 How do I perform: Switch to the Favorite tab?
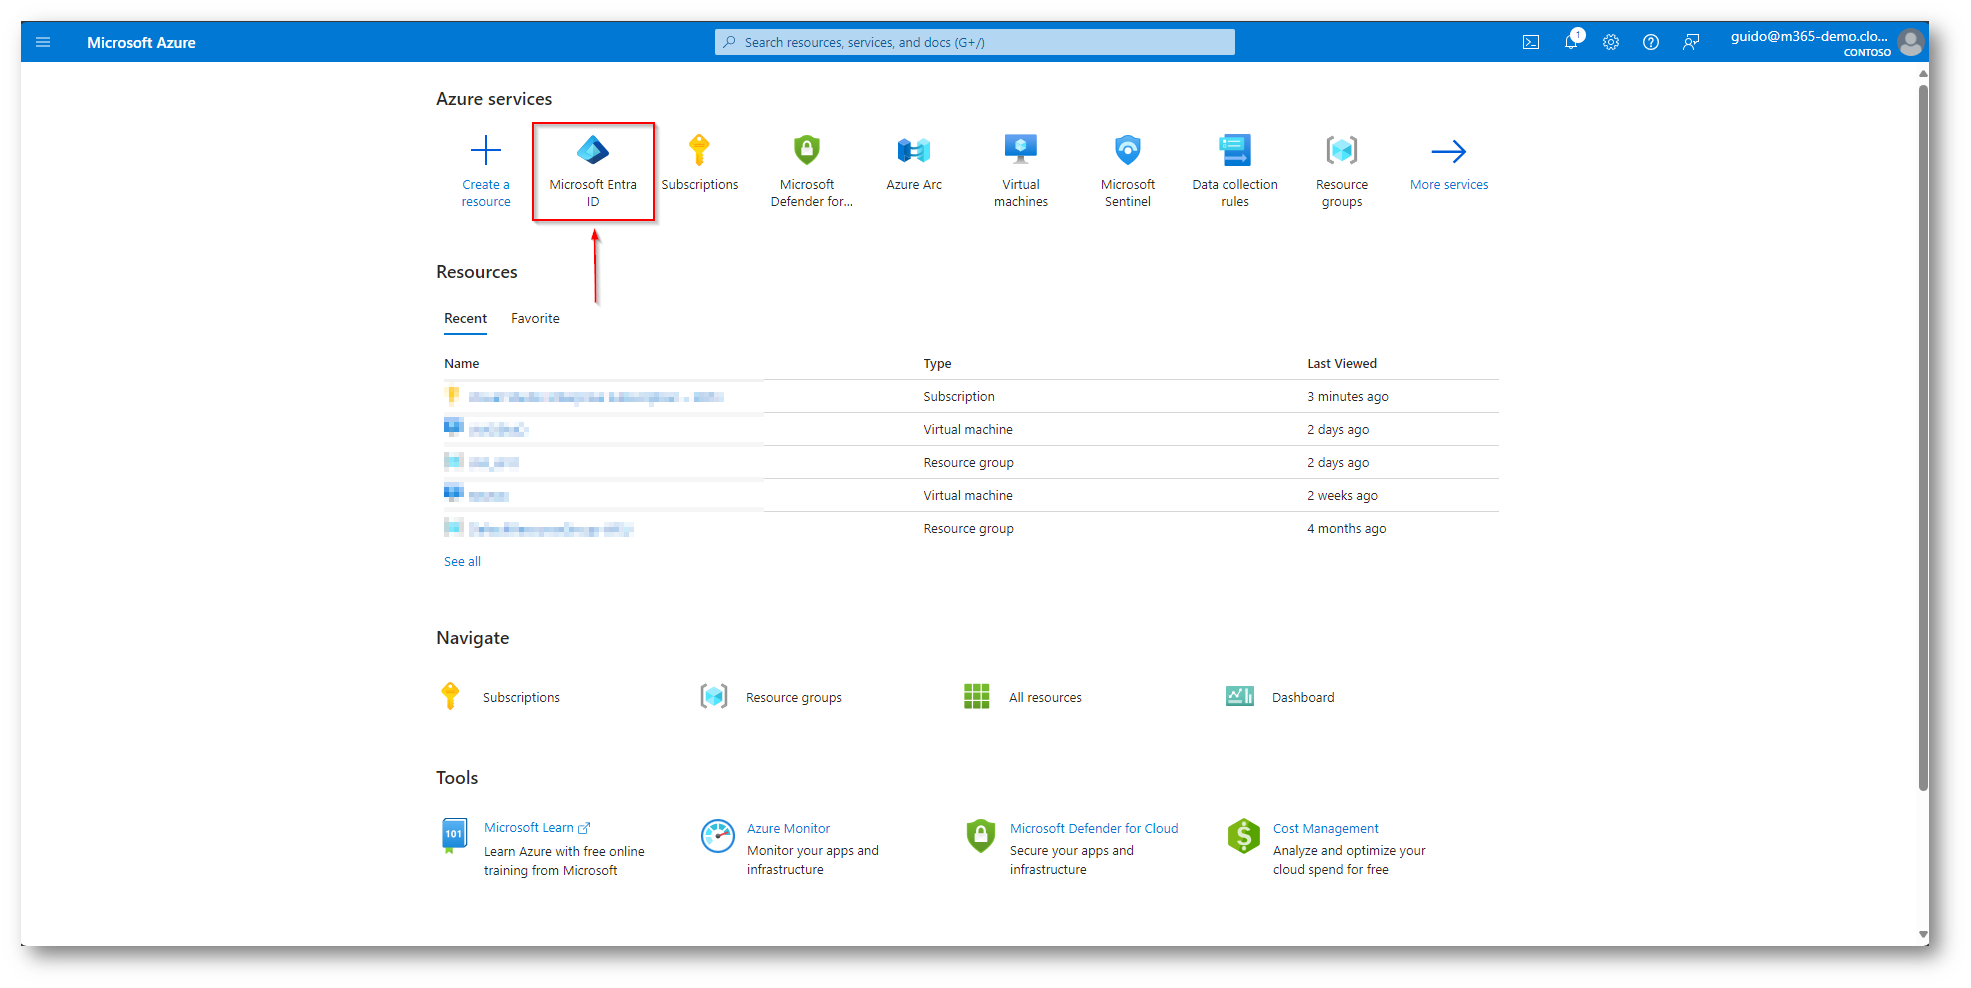pos(535,318)
